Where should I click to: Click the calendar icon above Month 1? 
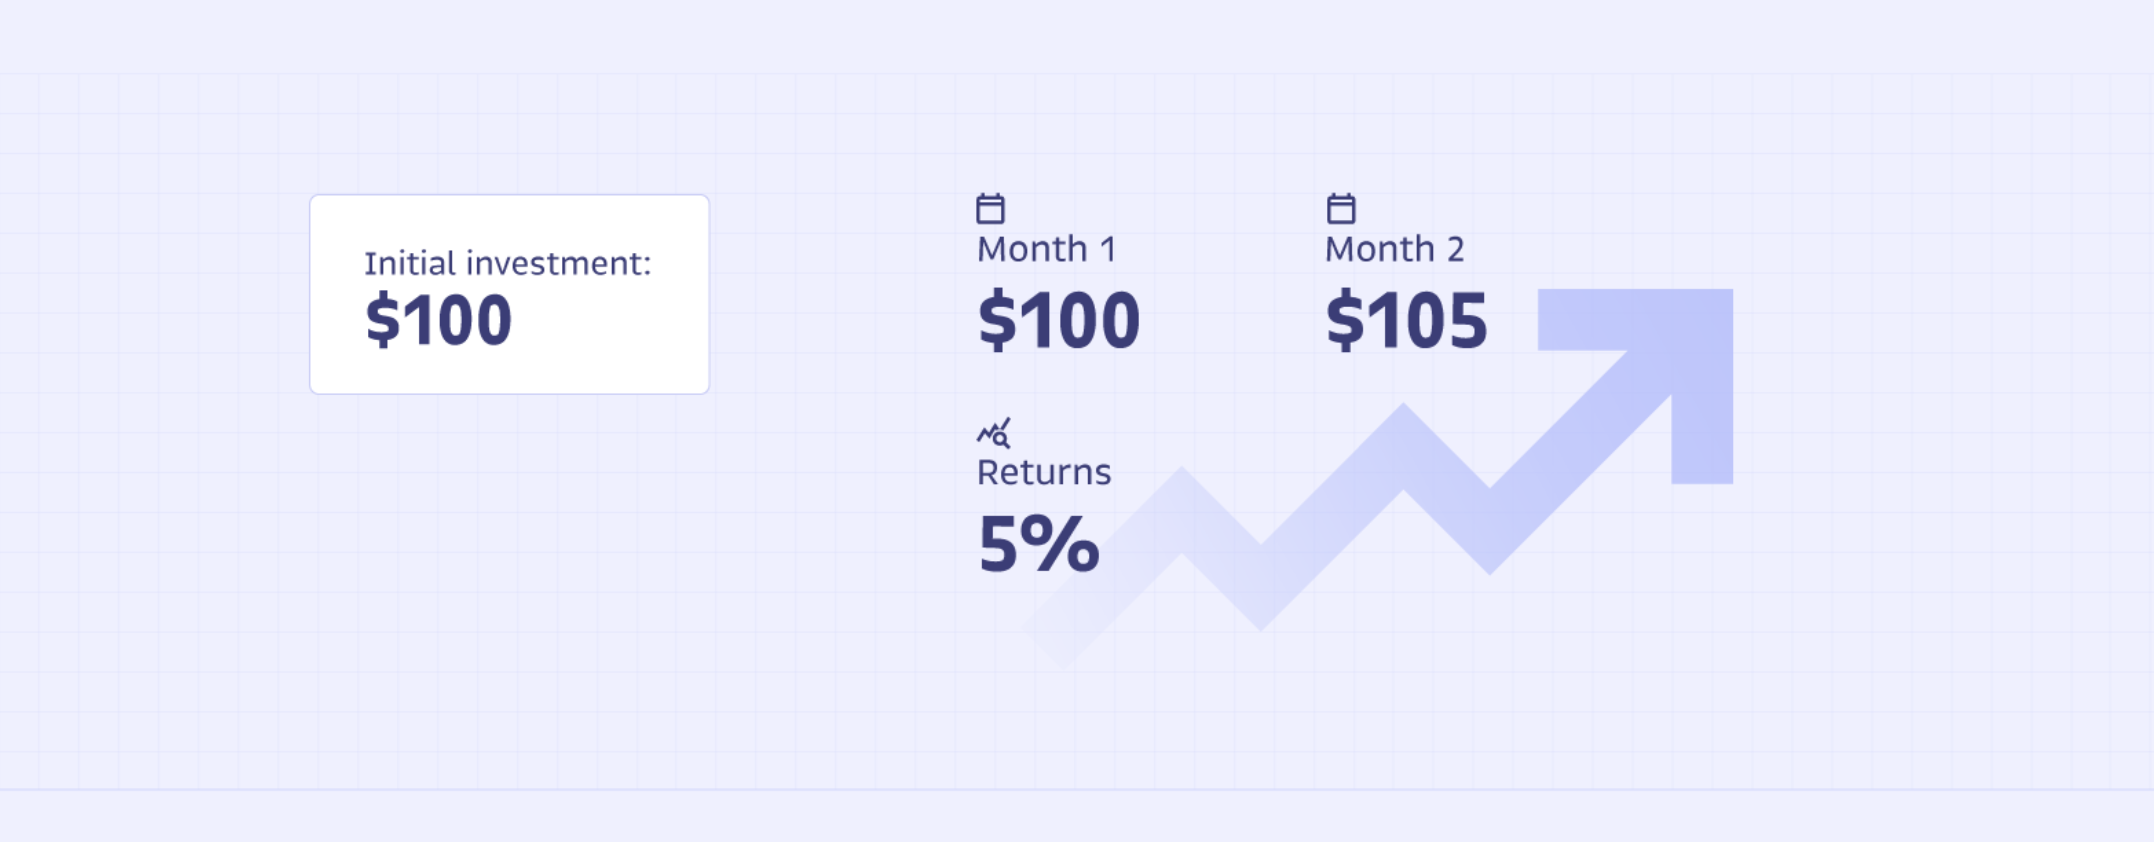pos(990,208)
